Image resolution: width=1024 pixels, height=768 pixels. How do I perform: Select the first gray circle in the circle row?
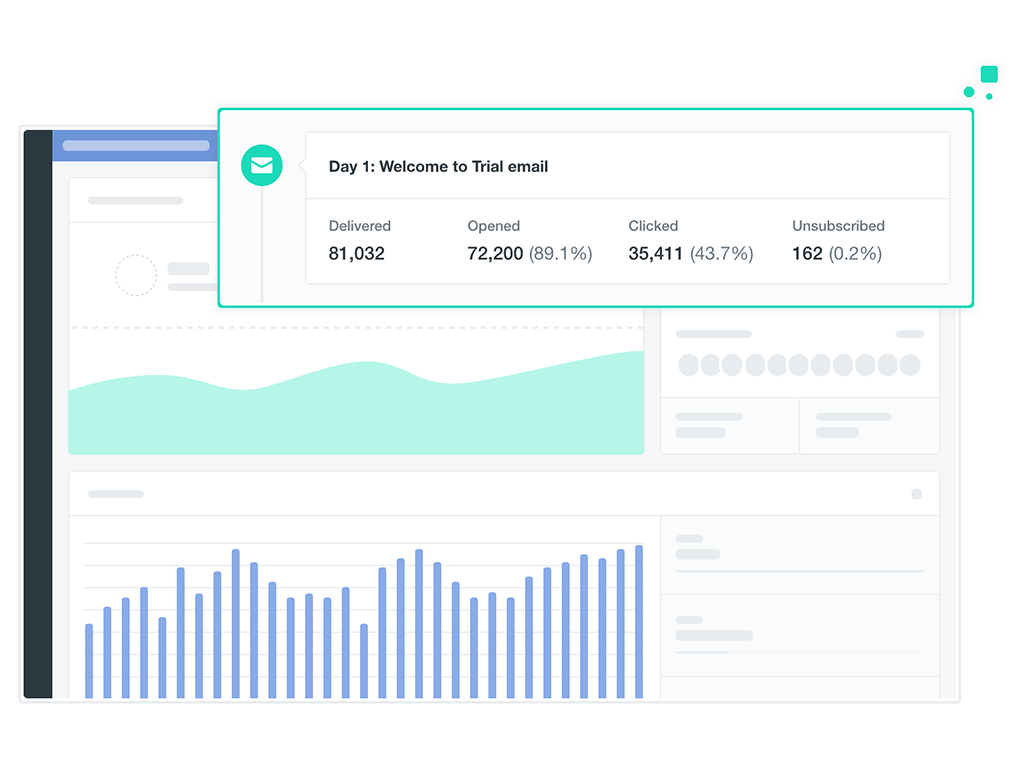click(x=688, y=365)
